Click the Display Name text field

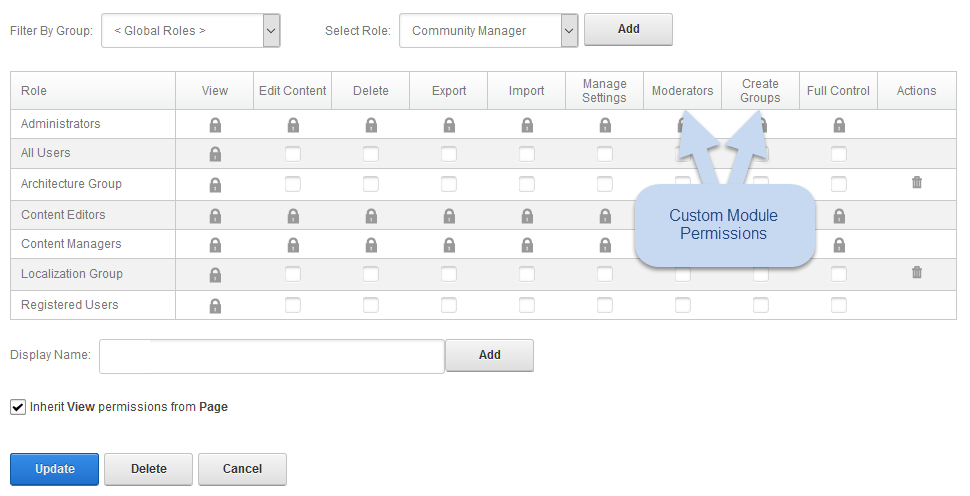point(272,356)
